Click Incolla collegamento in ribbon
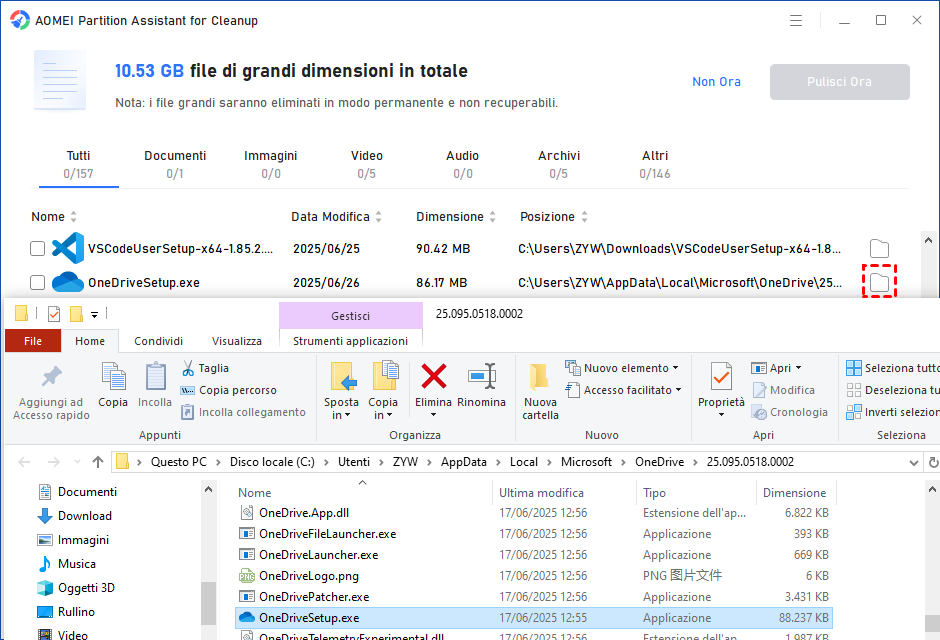The image size is (940, 640). [243, 412]
